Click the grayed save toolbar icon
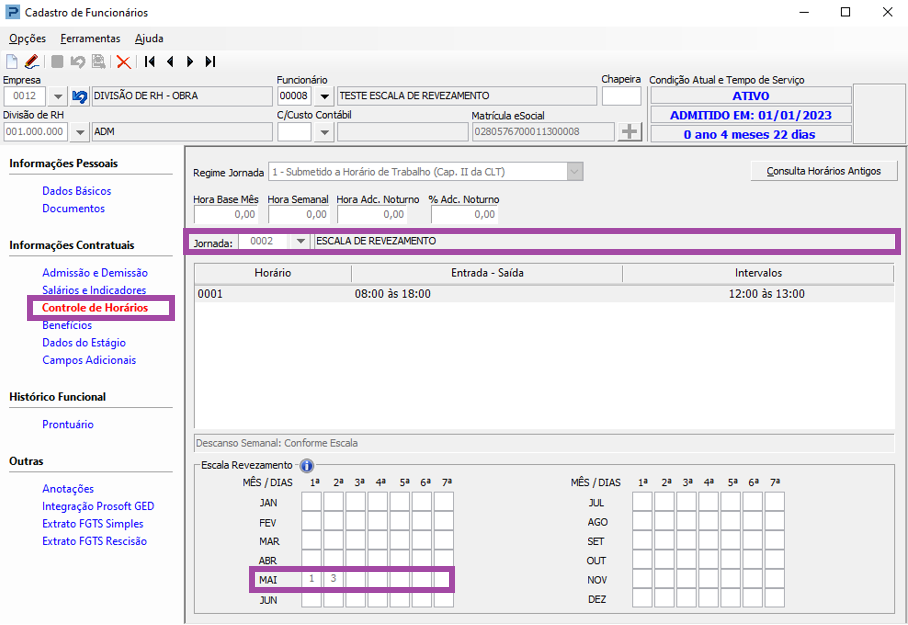This screenshot has width=908, height=625. coord(57,61)
